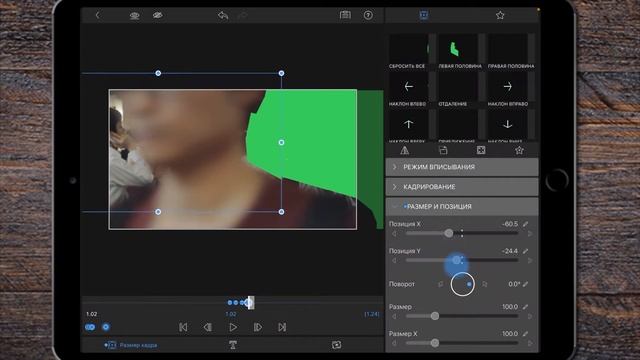The image size is (640, 360).
Task: Click the Размер slider handle
Action: (x=435, y=316)
